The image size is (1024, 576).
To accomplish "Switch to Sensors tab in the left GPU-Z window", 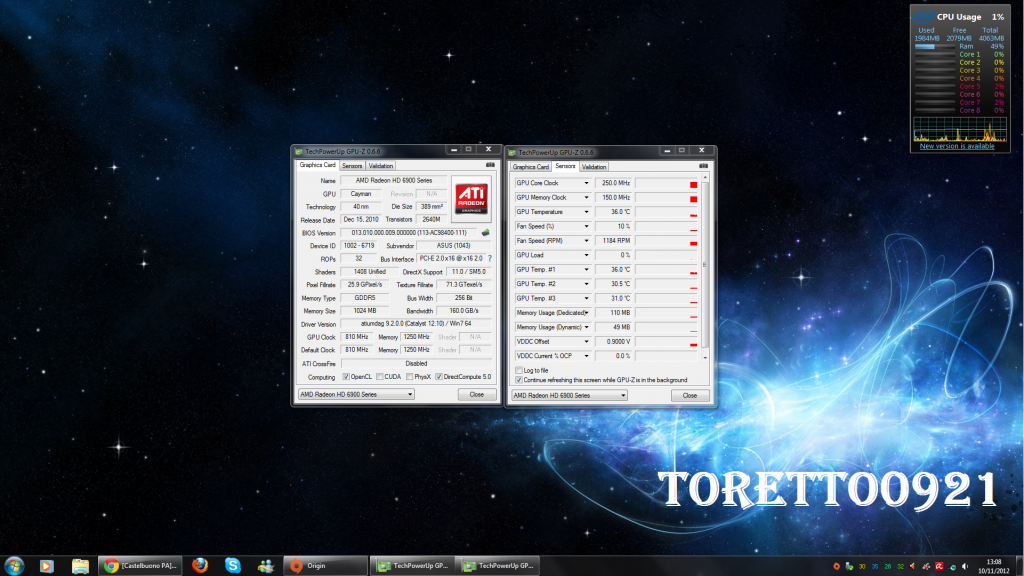I will 352,166.
